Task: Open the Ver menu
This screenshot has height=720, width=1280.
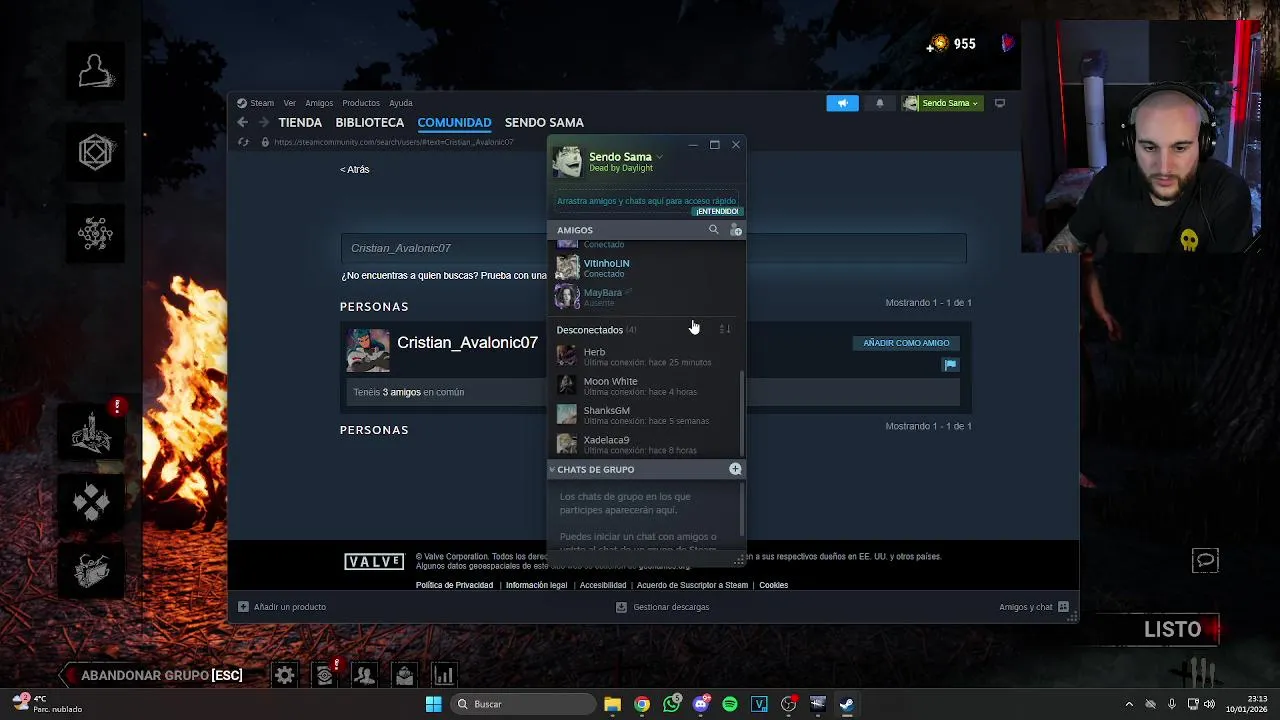Action: (x=289, y=103)
